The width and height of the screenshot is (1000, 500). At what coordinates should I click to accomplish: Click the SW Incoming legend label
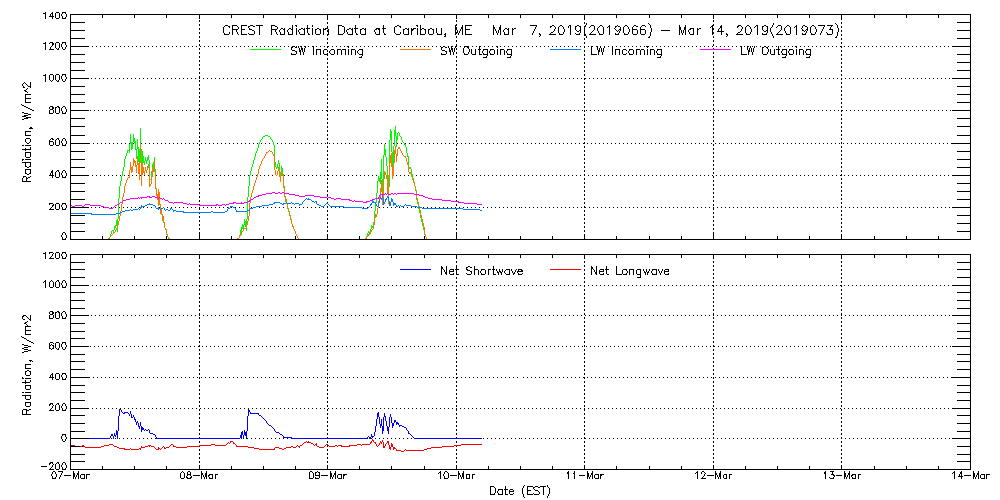pos(326,52)
